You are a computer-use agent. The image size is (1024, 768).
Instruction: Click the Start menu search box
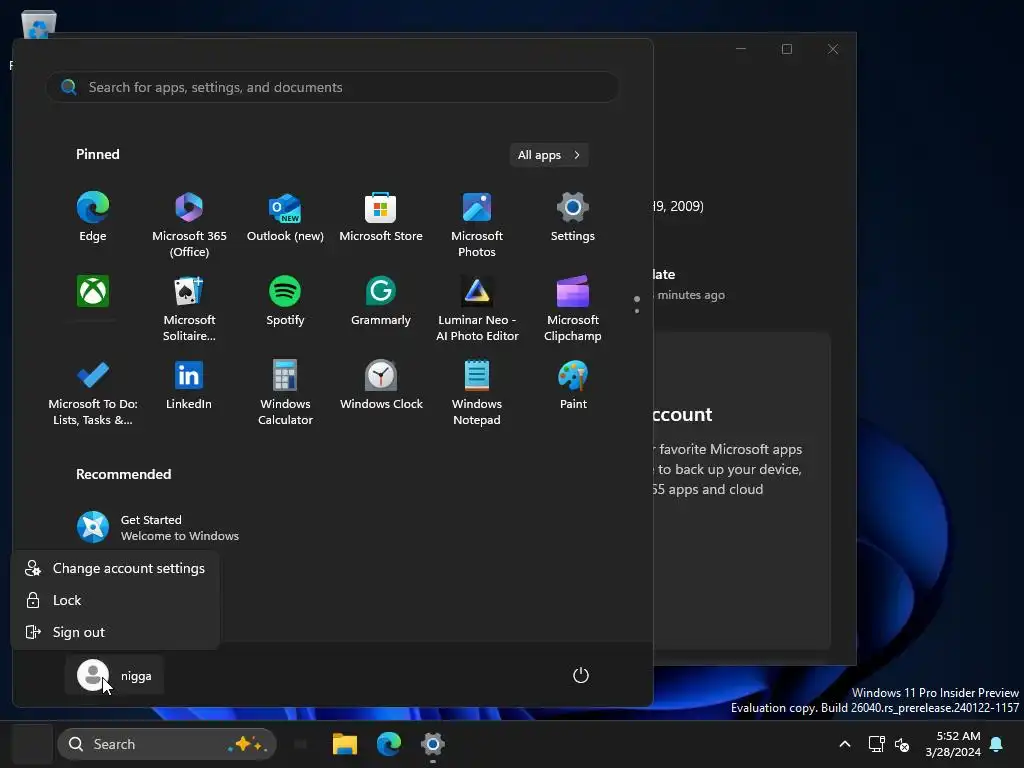tap(332, 87)
